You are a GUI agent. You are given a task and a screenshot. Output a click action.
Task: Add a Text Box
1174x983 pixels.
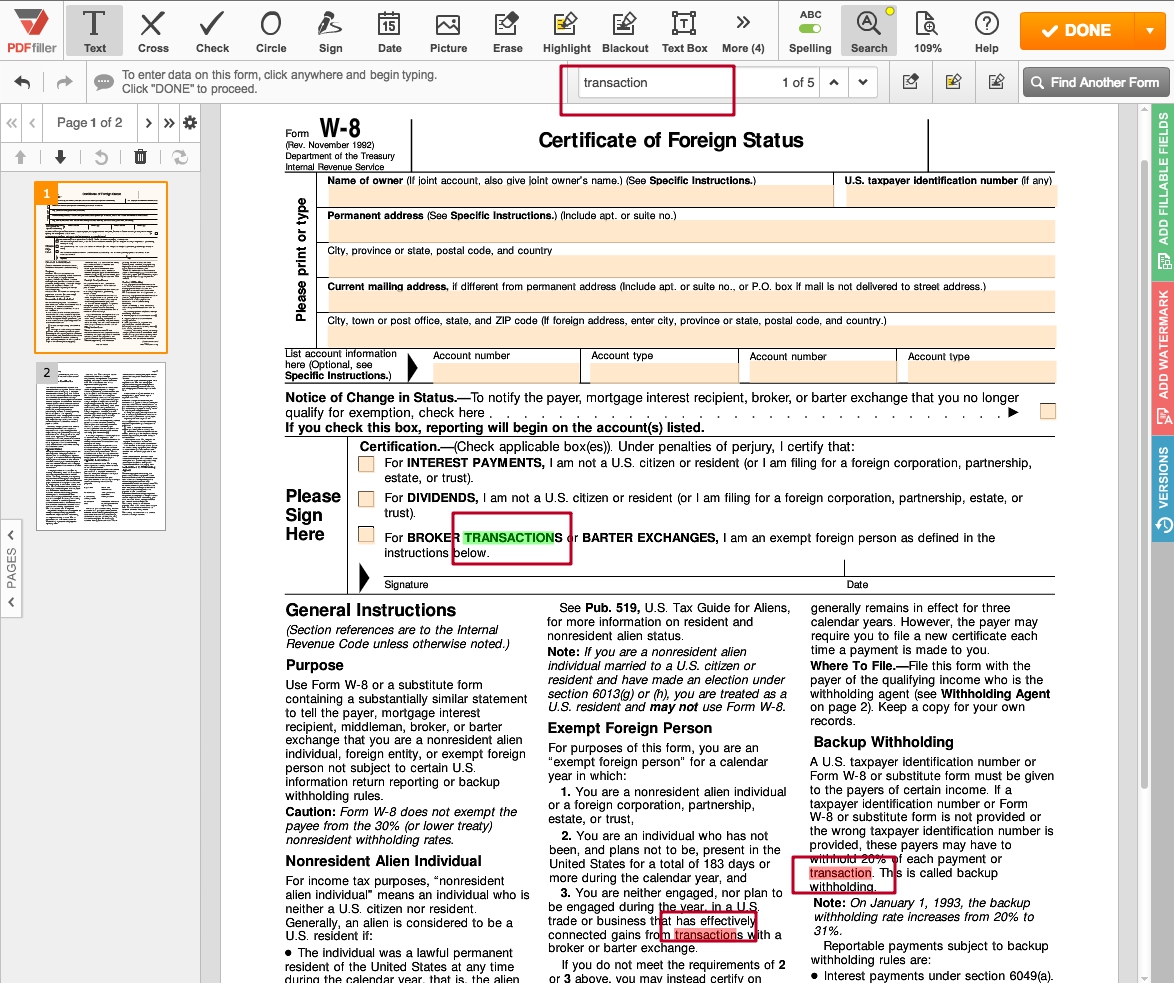(x=684, y=31)
